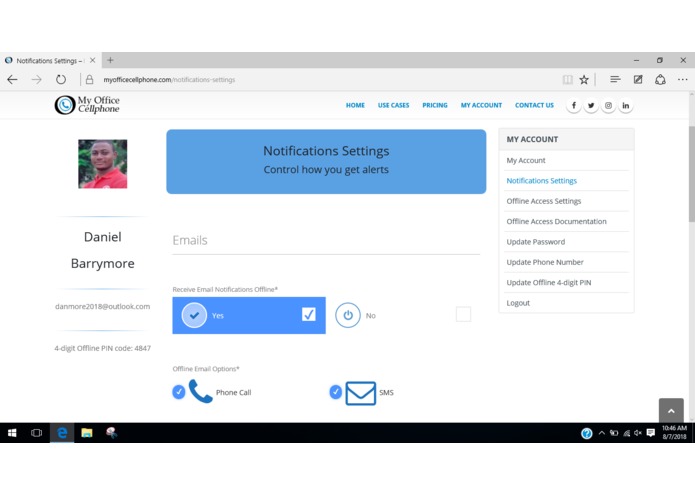The height and width of the screenshot is (494, 695).
Task: Click email danmore2018@outlook.com text
Action: coord(102,306)
